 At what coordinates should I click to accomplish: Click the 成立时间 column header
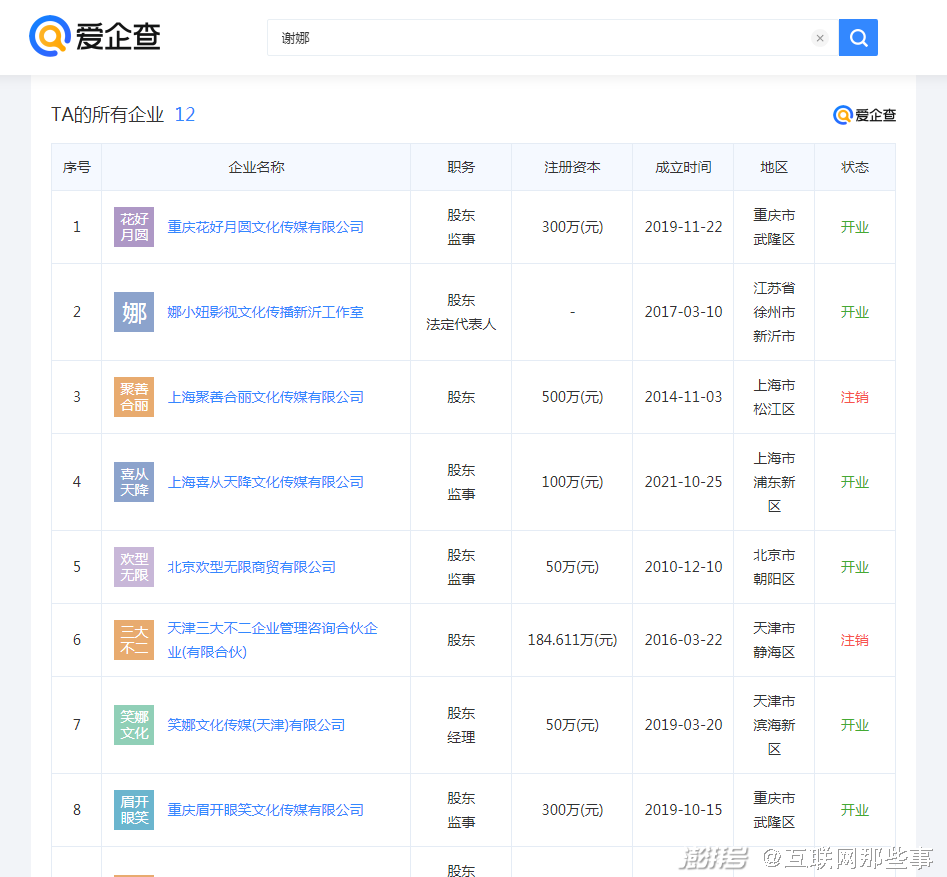coord(683,167)
